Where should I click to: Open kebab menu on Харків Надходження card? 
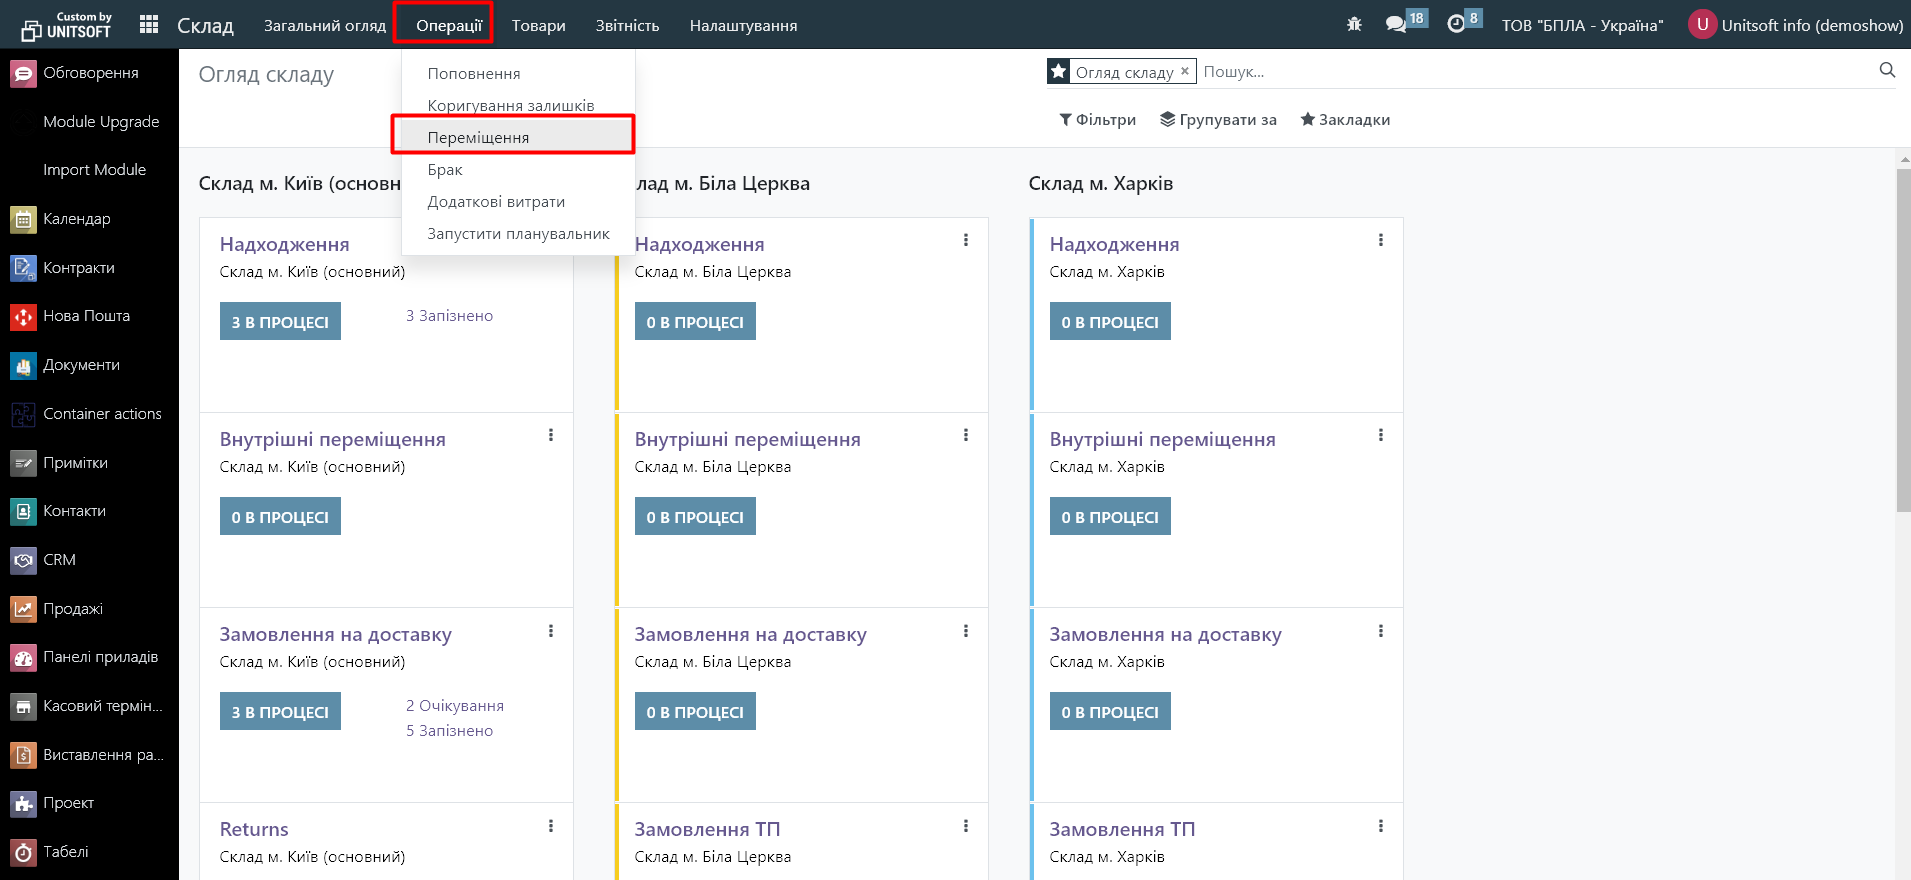tap(1380, 240)
